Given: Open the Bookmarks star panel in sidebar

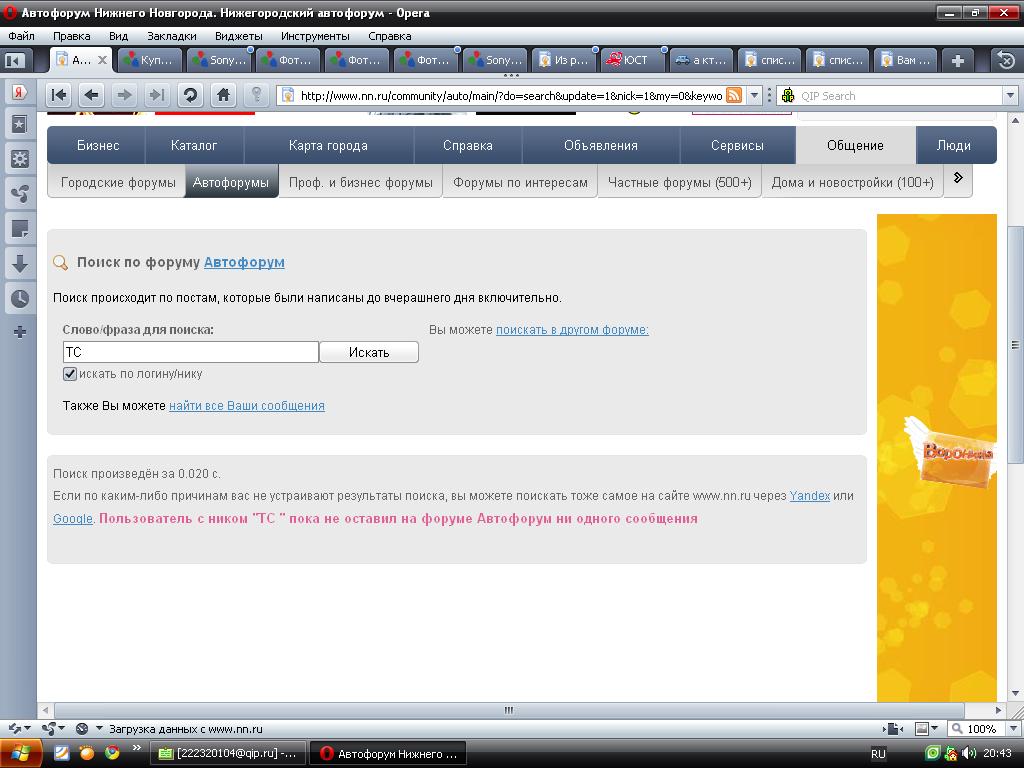Looking at the screenshot, I should tap(20, 124).
